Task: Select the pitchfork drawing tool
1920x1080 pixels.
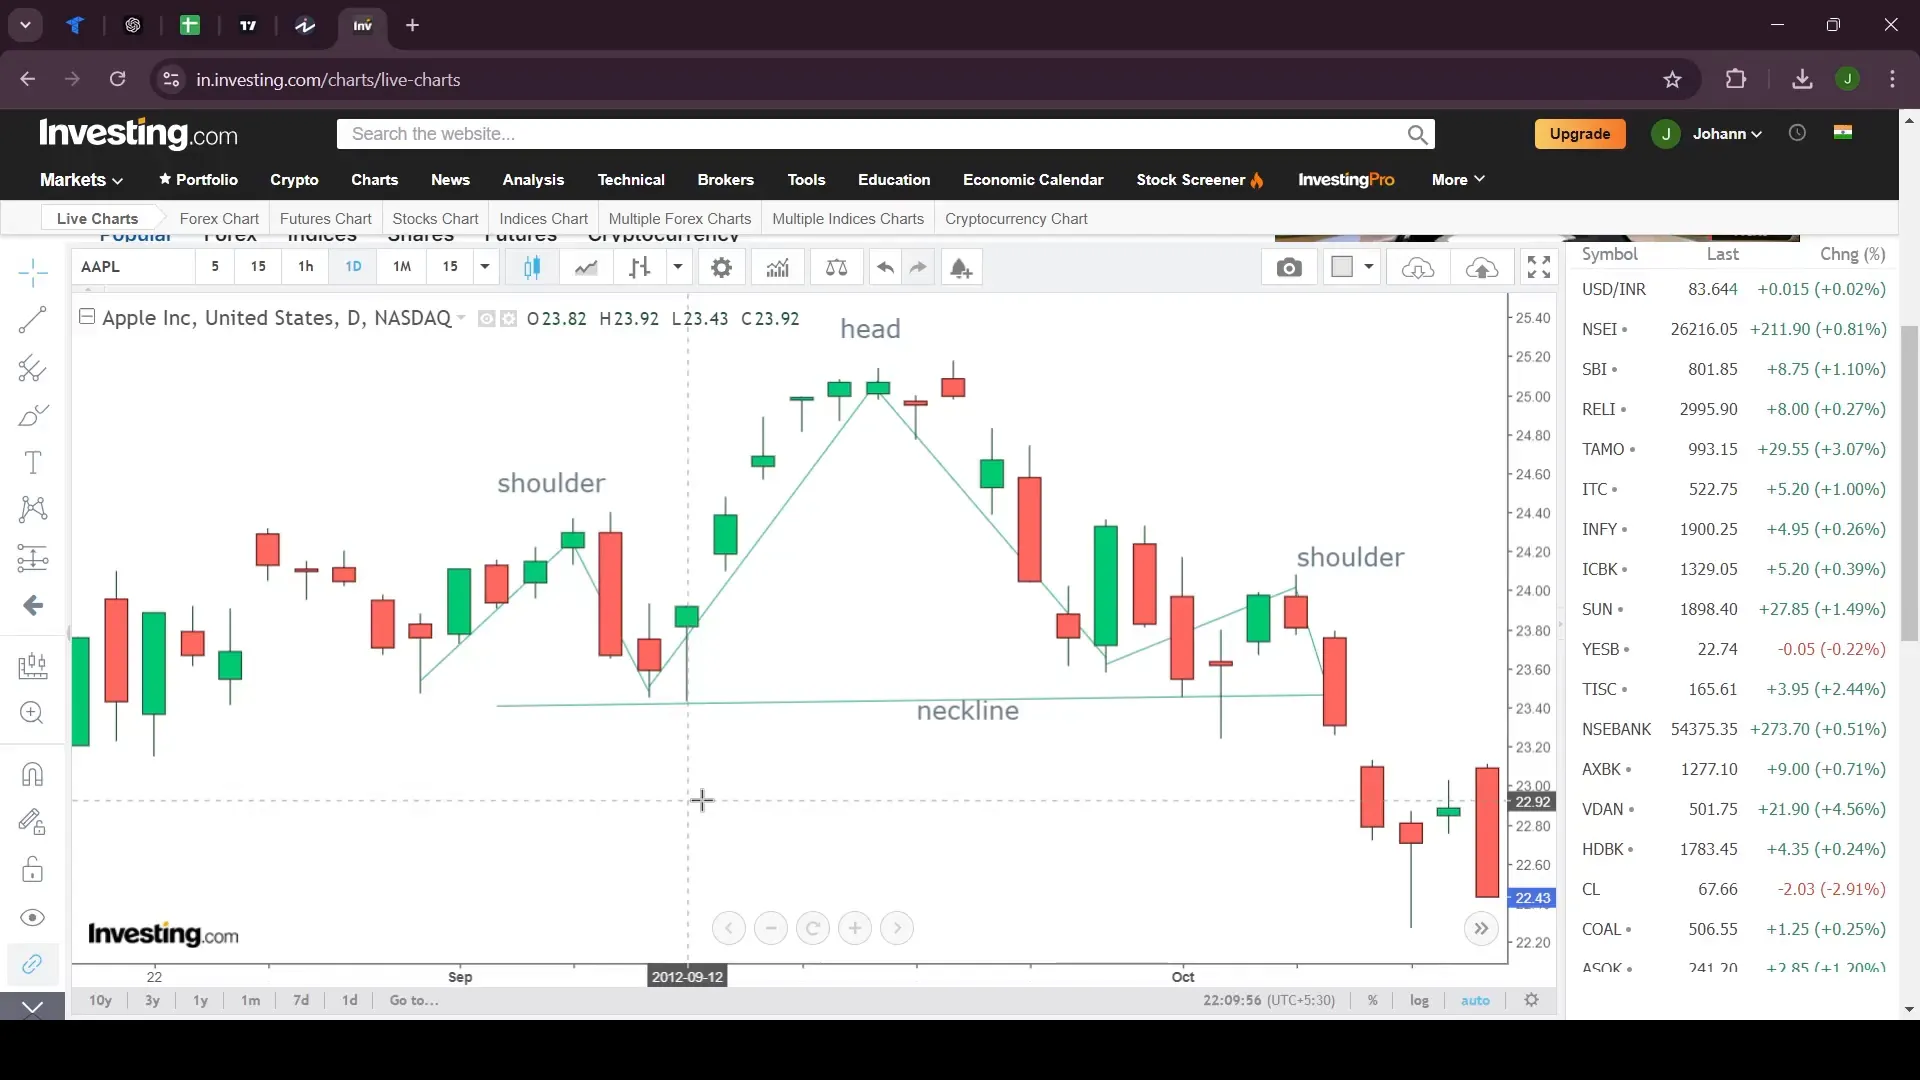Action: coord(33,368)
